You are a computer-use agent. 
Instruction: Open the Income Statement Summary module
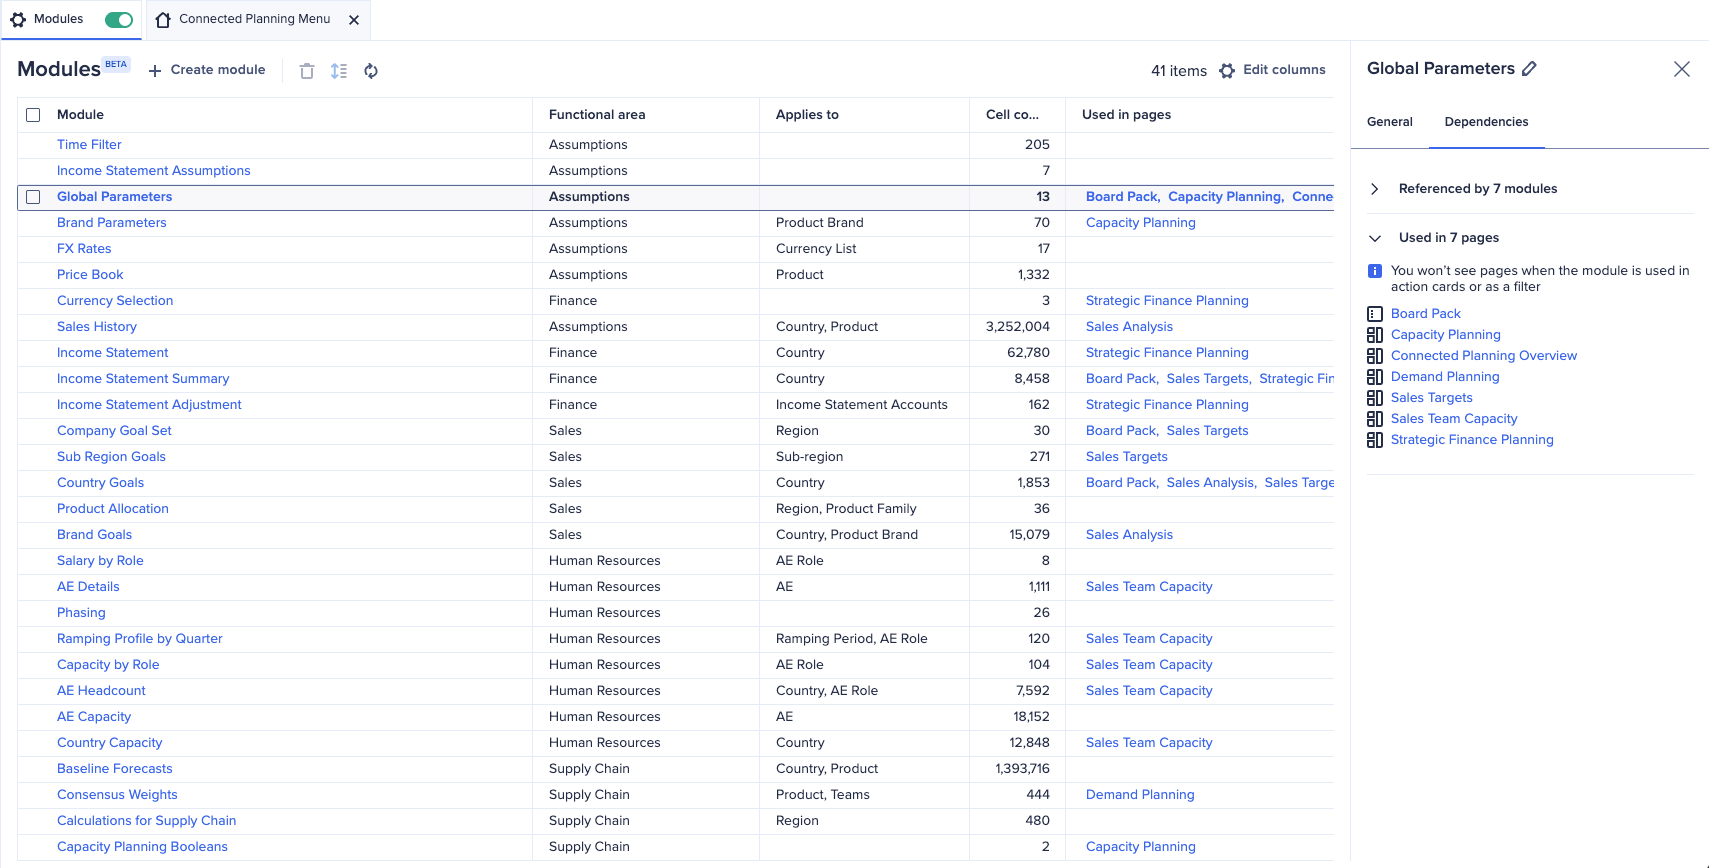(143, 379)
